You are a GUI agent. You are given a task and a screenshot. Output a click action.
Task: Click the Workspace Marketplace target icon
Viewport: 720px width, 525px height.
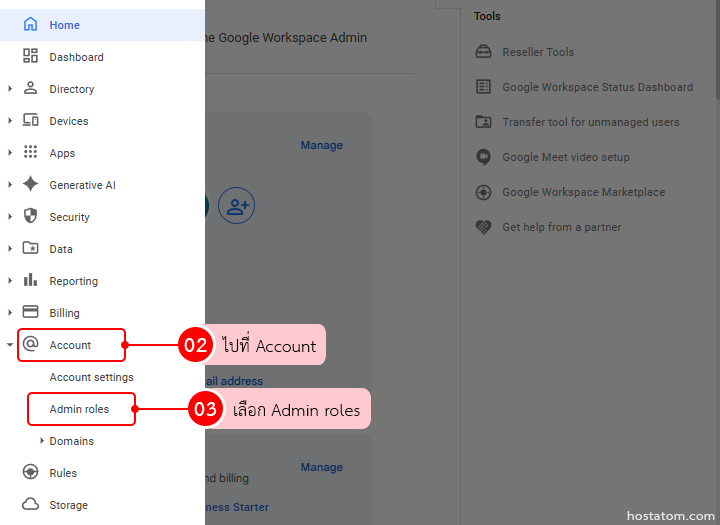pos(483,192)
